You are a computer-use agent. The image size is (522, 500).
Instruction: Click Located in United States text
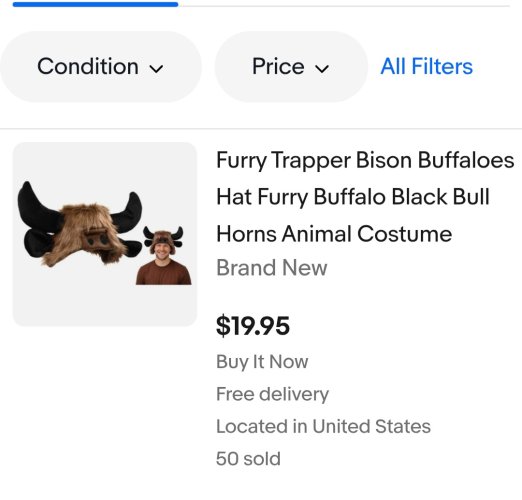tap(323, 426)
